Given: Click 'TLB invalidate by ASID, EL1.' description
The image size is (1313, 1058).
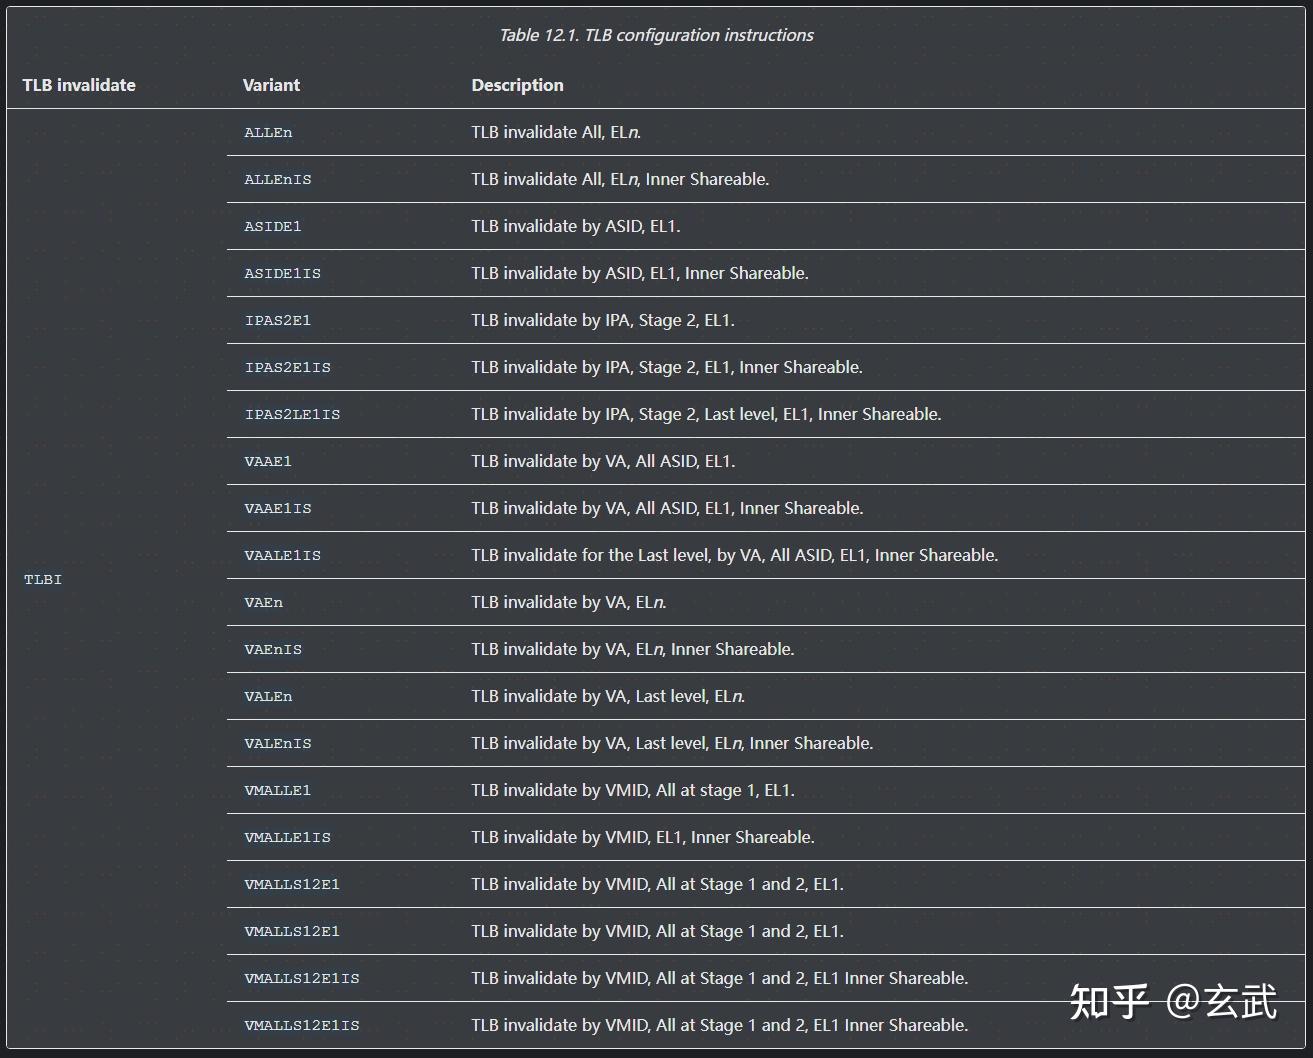Looking at the screenshot, I should click(x=575, y=226).
